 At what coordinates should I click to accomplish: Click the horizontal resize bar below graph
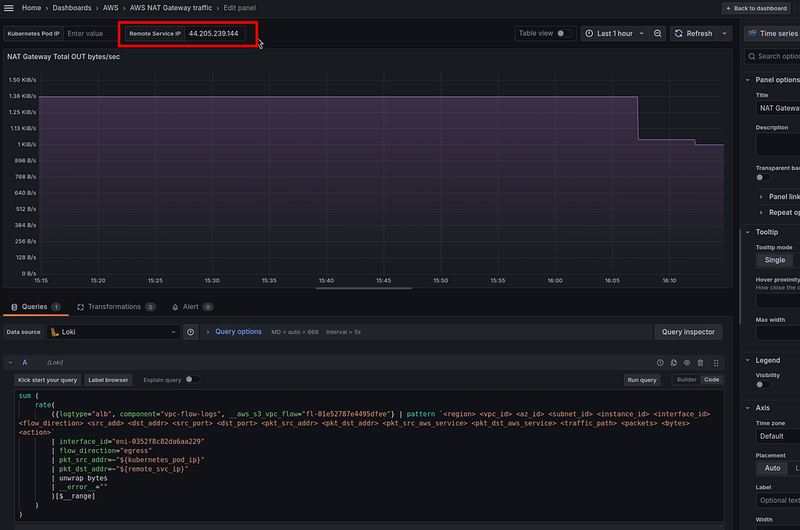click(x=363, y=288)
